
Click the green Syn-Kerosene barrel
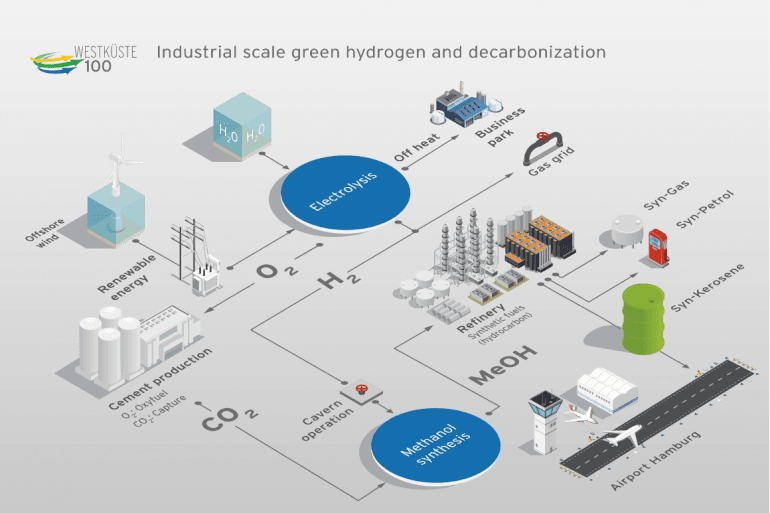pos(641,318)
